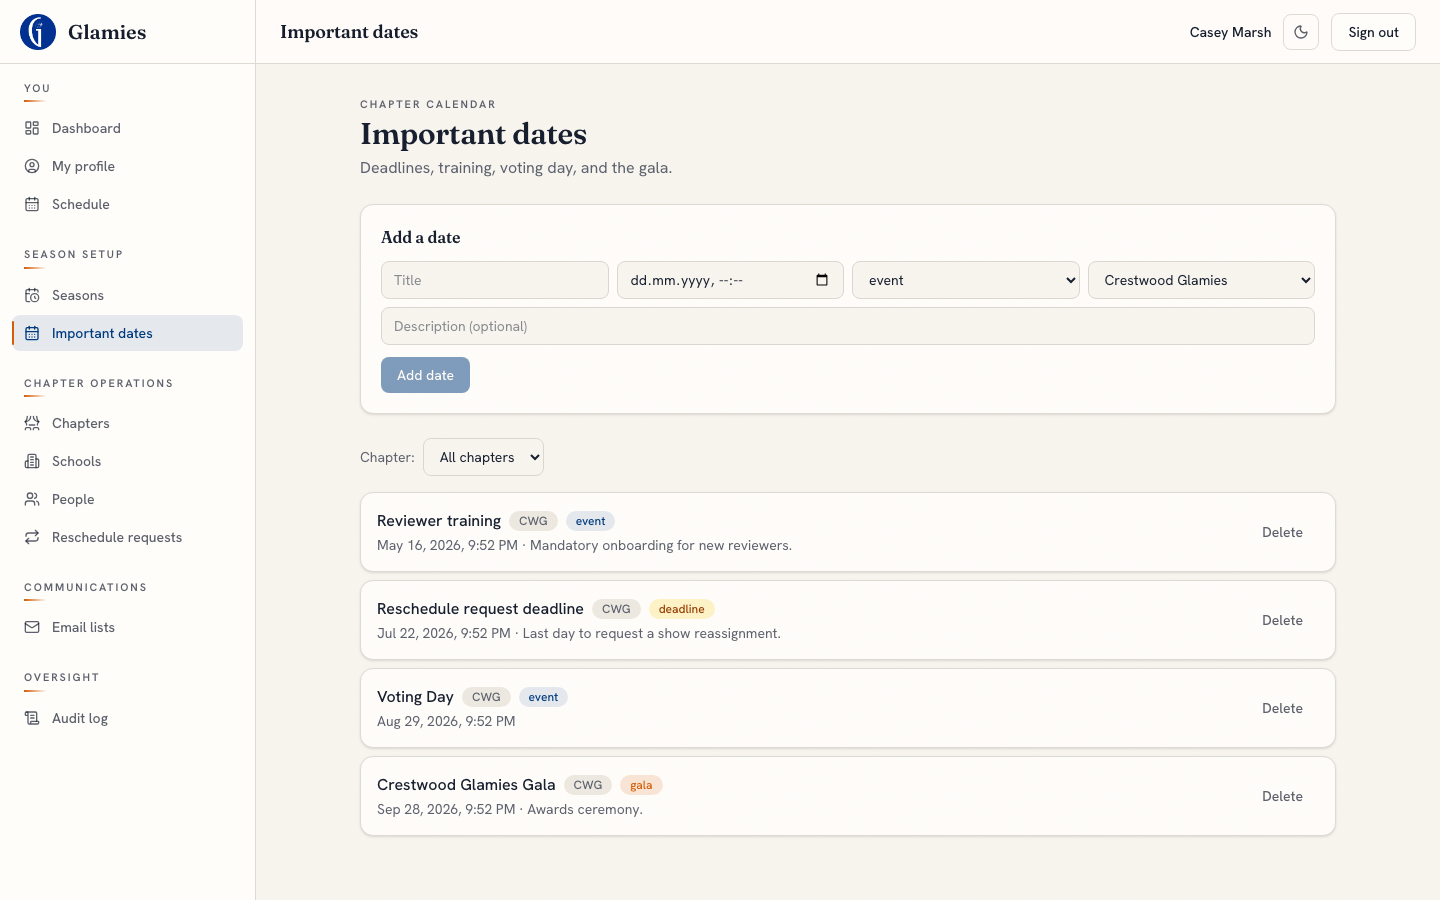
Task: Delete the Reschedule request deadline entry
Action: tap(1282, 620)
